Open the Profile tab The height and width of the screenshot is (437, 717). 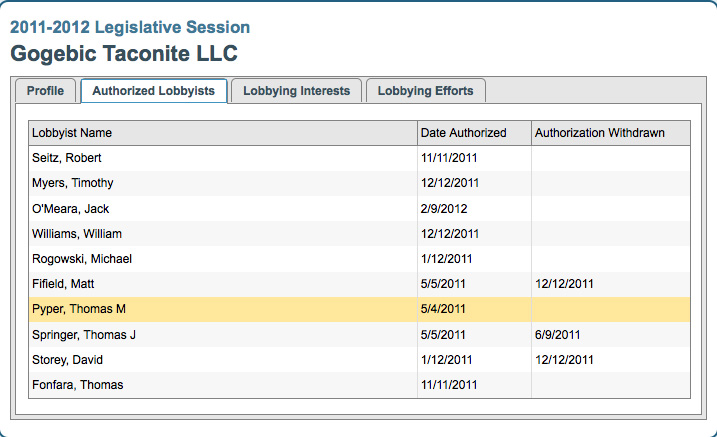[45, 91]
